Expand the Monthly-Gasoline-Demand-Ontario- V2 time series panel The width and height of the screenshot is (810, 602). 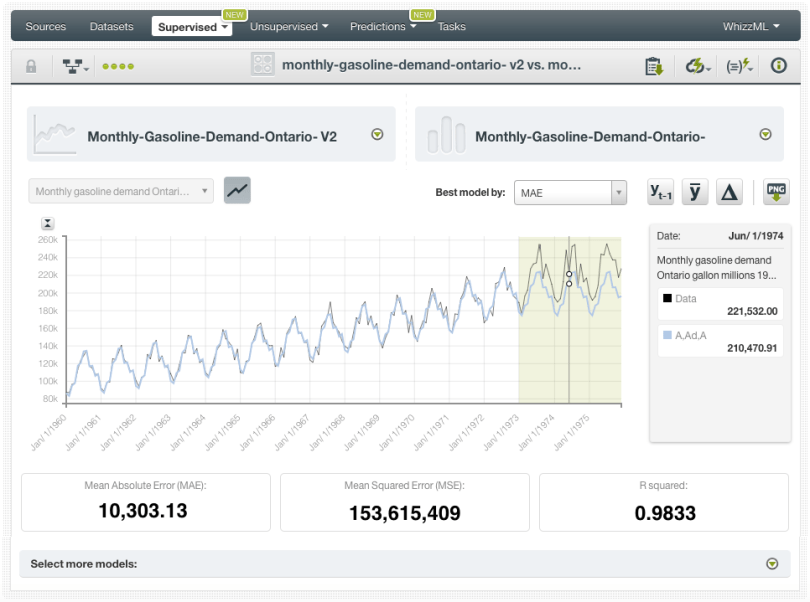377,135
